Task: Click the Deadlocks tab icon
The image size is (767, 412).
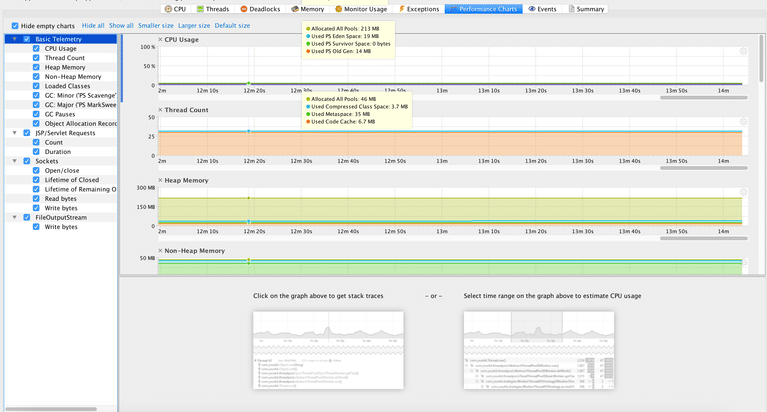Action: (x=244, y=8)
